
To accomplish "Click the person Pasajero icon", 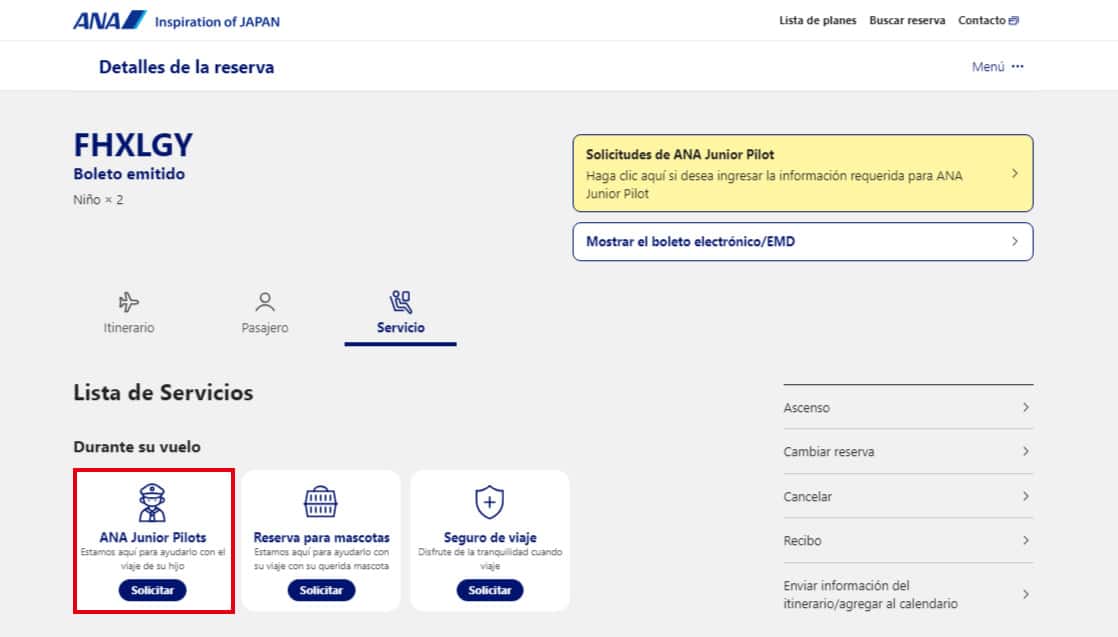I will [265, 301].
